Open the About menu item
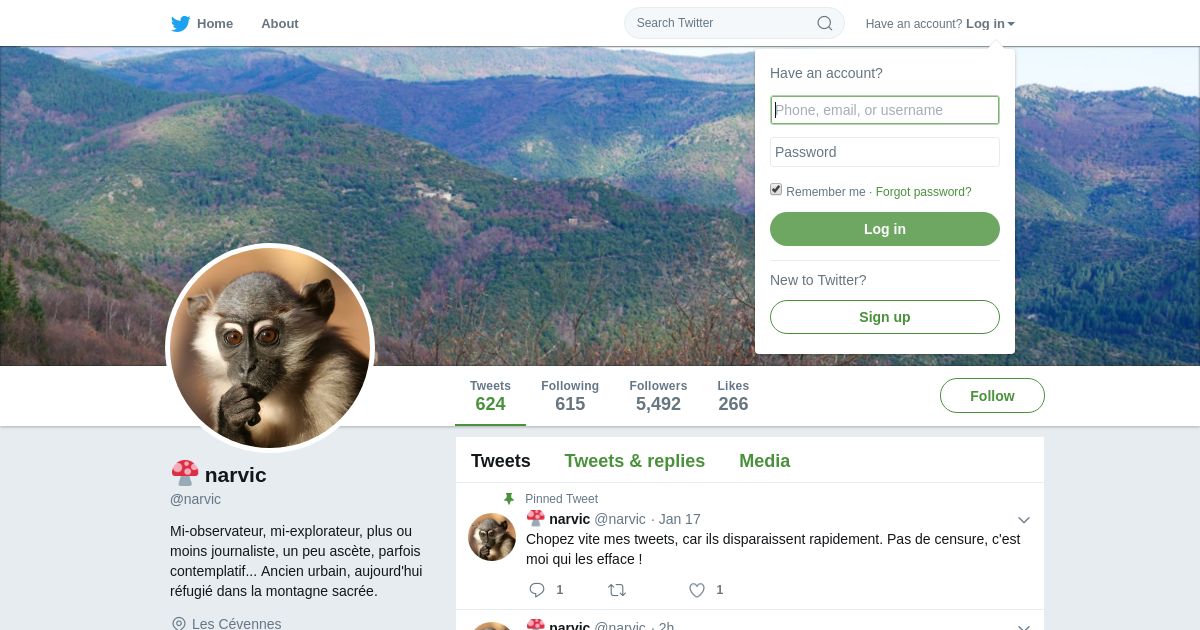The image size is (1200, 630). (x=279, y=24)
